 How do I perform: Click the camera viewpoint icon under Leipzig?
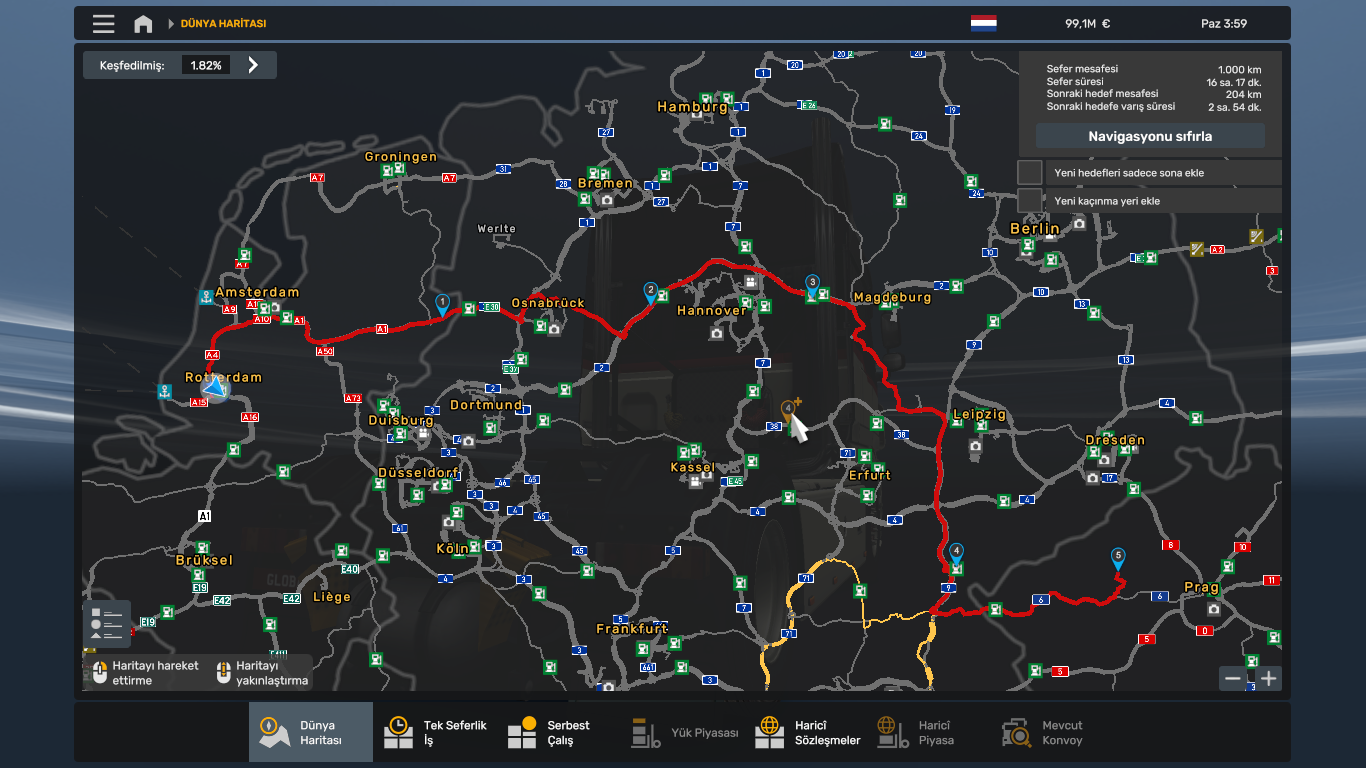click(975, 446)
